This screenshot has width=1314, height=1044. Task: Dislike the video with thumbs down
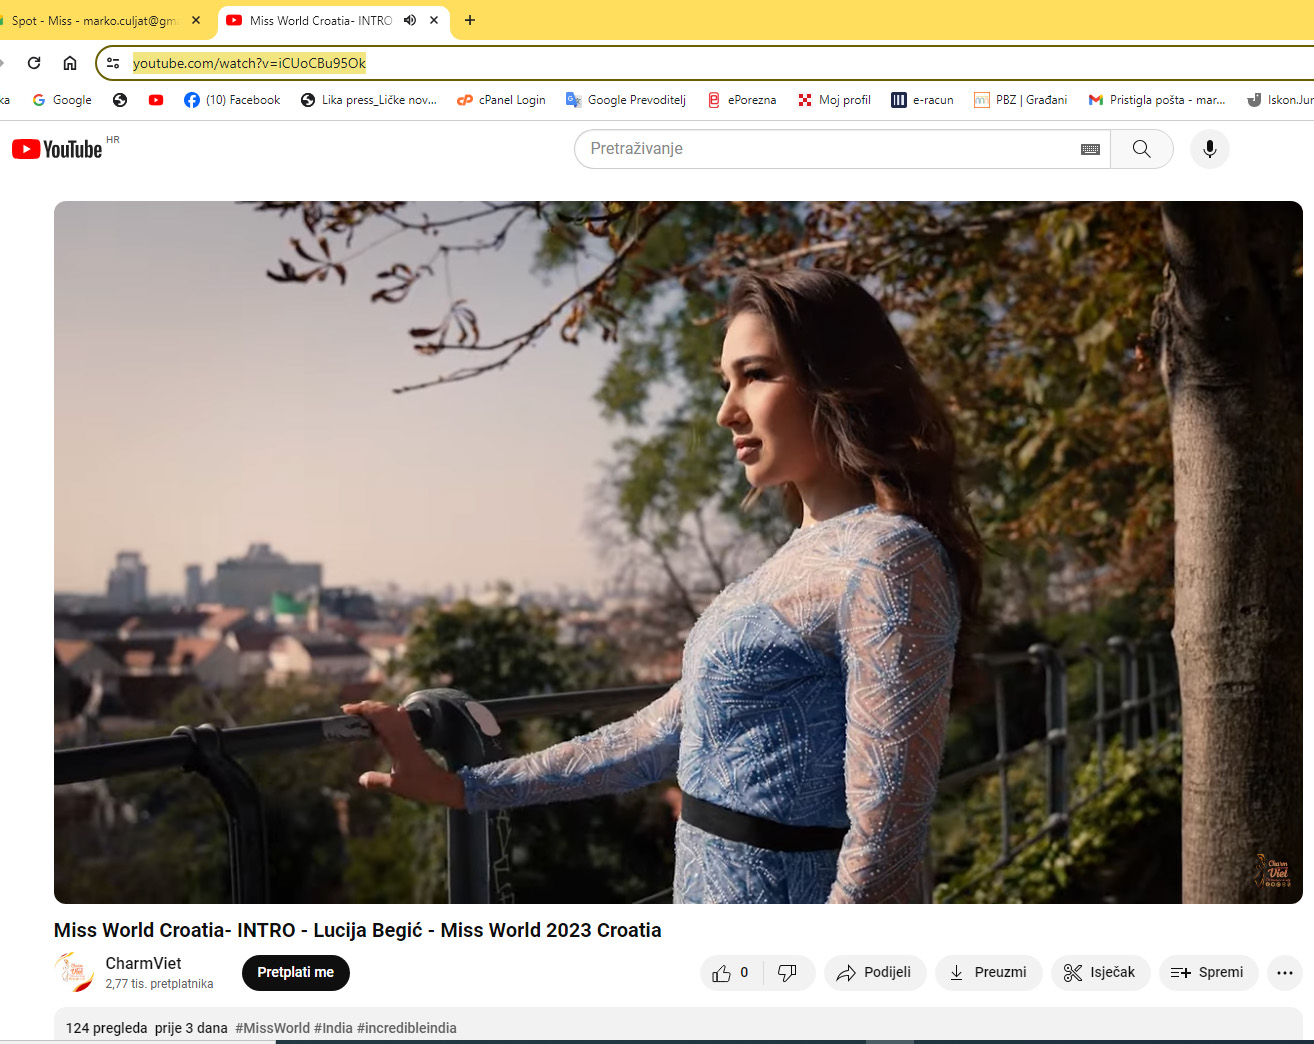pos(788,973)
